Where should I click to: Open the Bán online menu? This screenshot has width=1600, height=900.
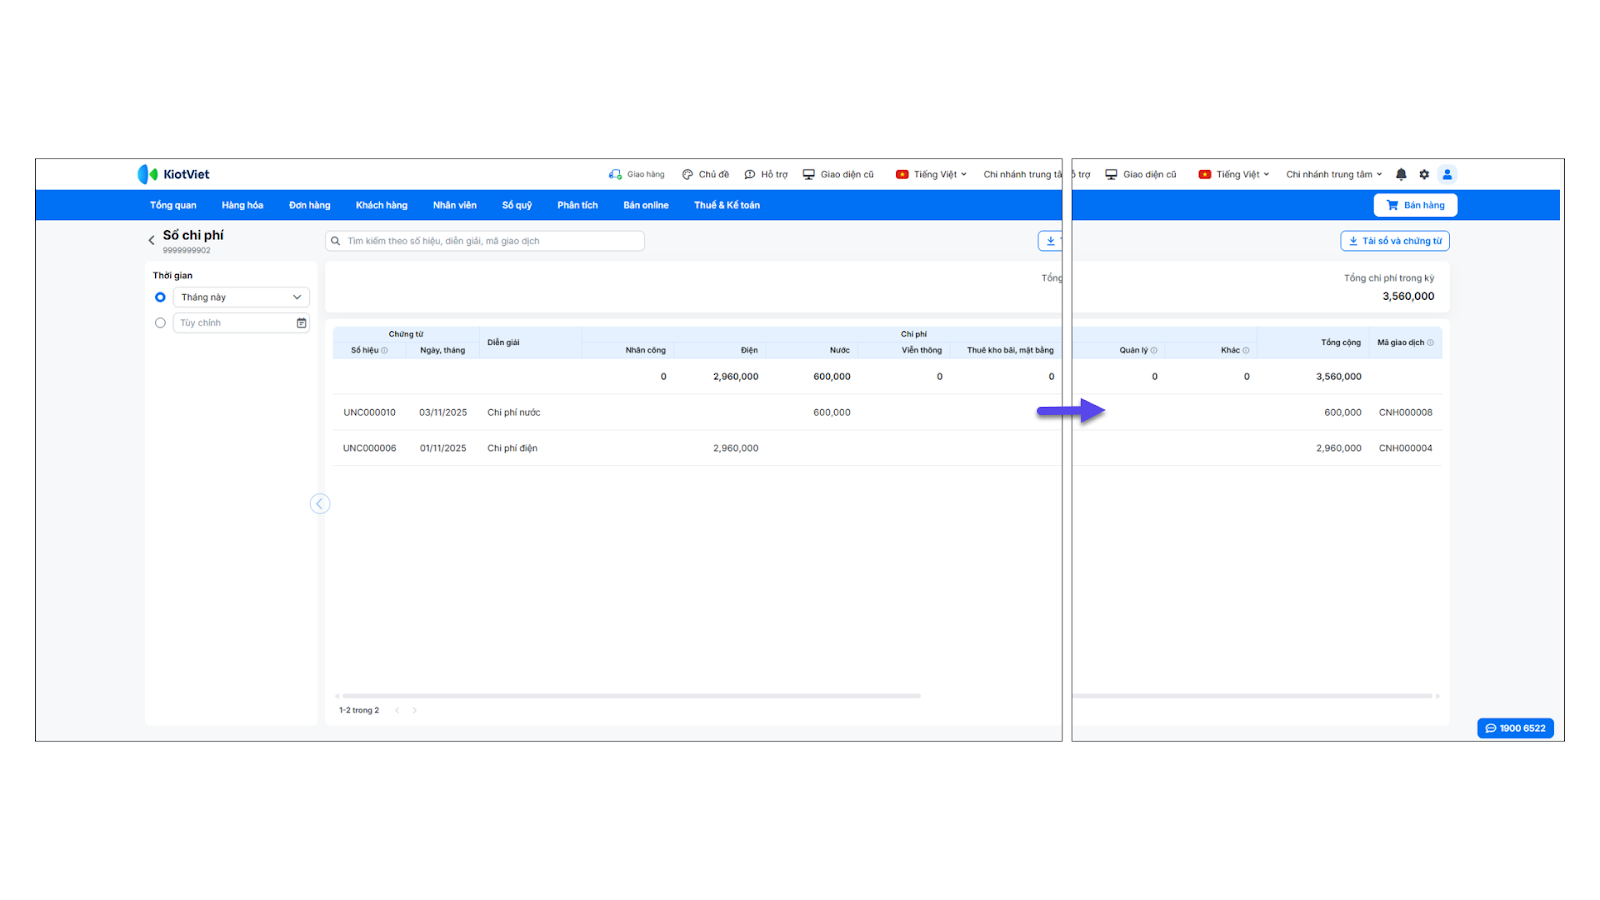tap(646, 205)
